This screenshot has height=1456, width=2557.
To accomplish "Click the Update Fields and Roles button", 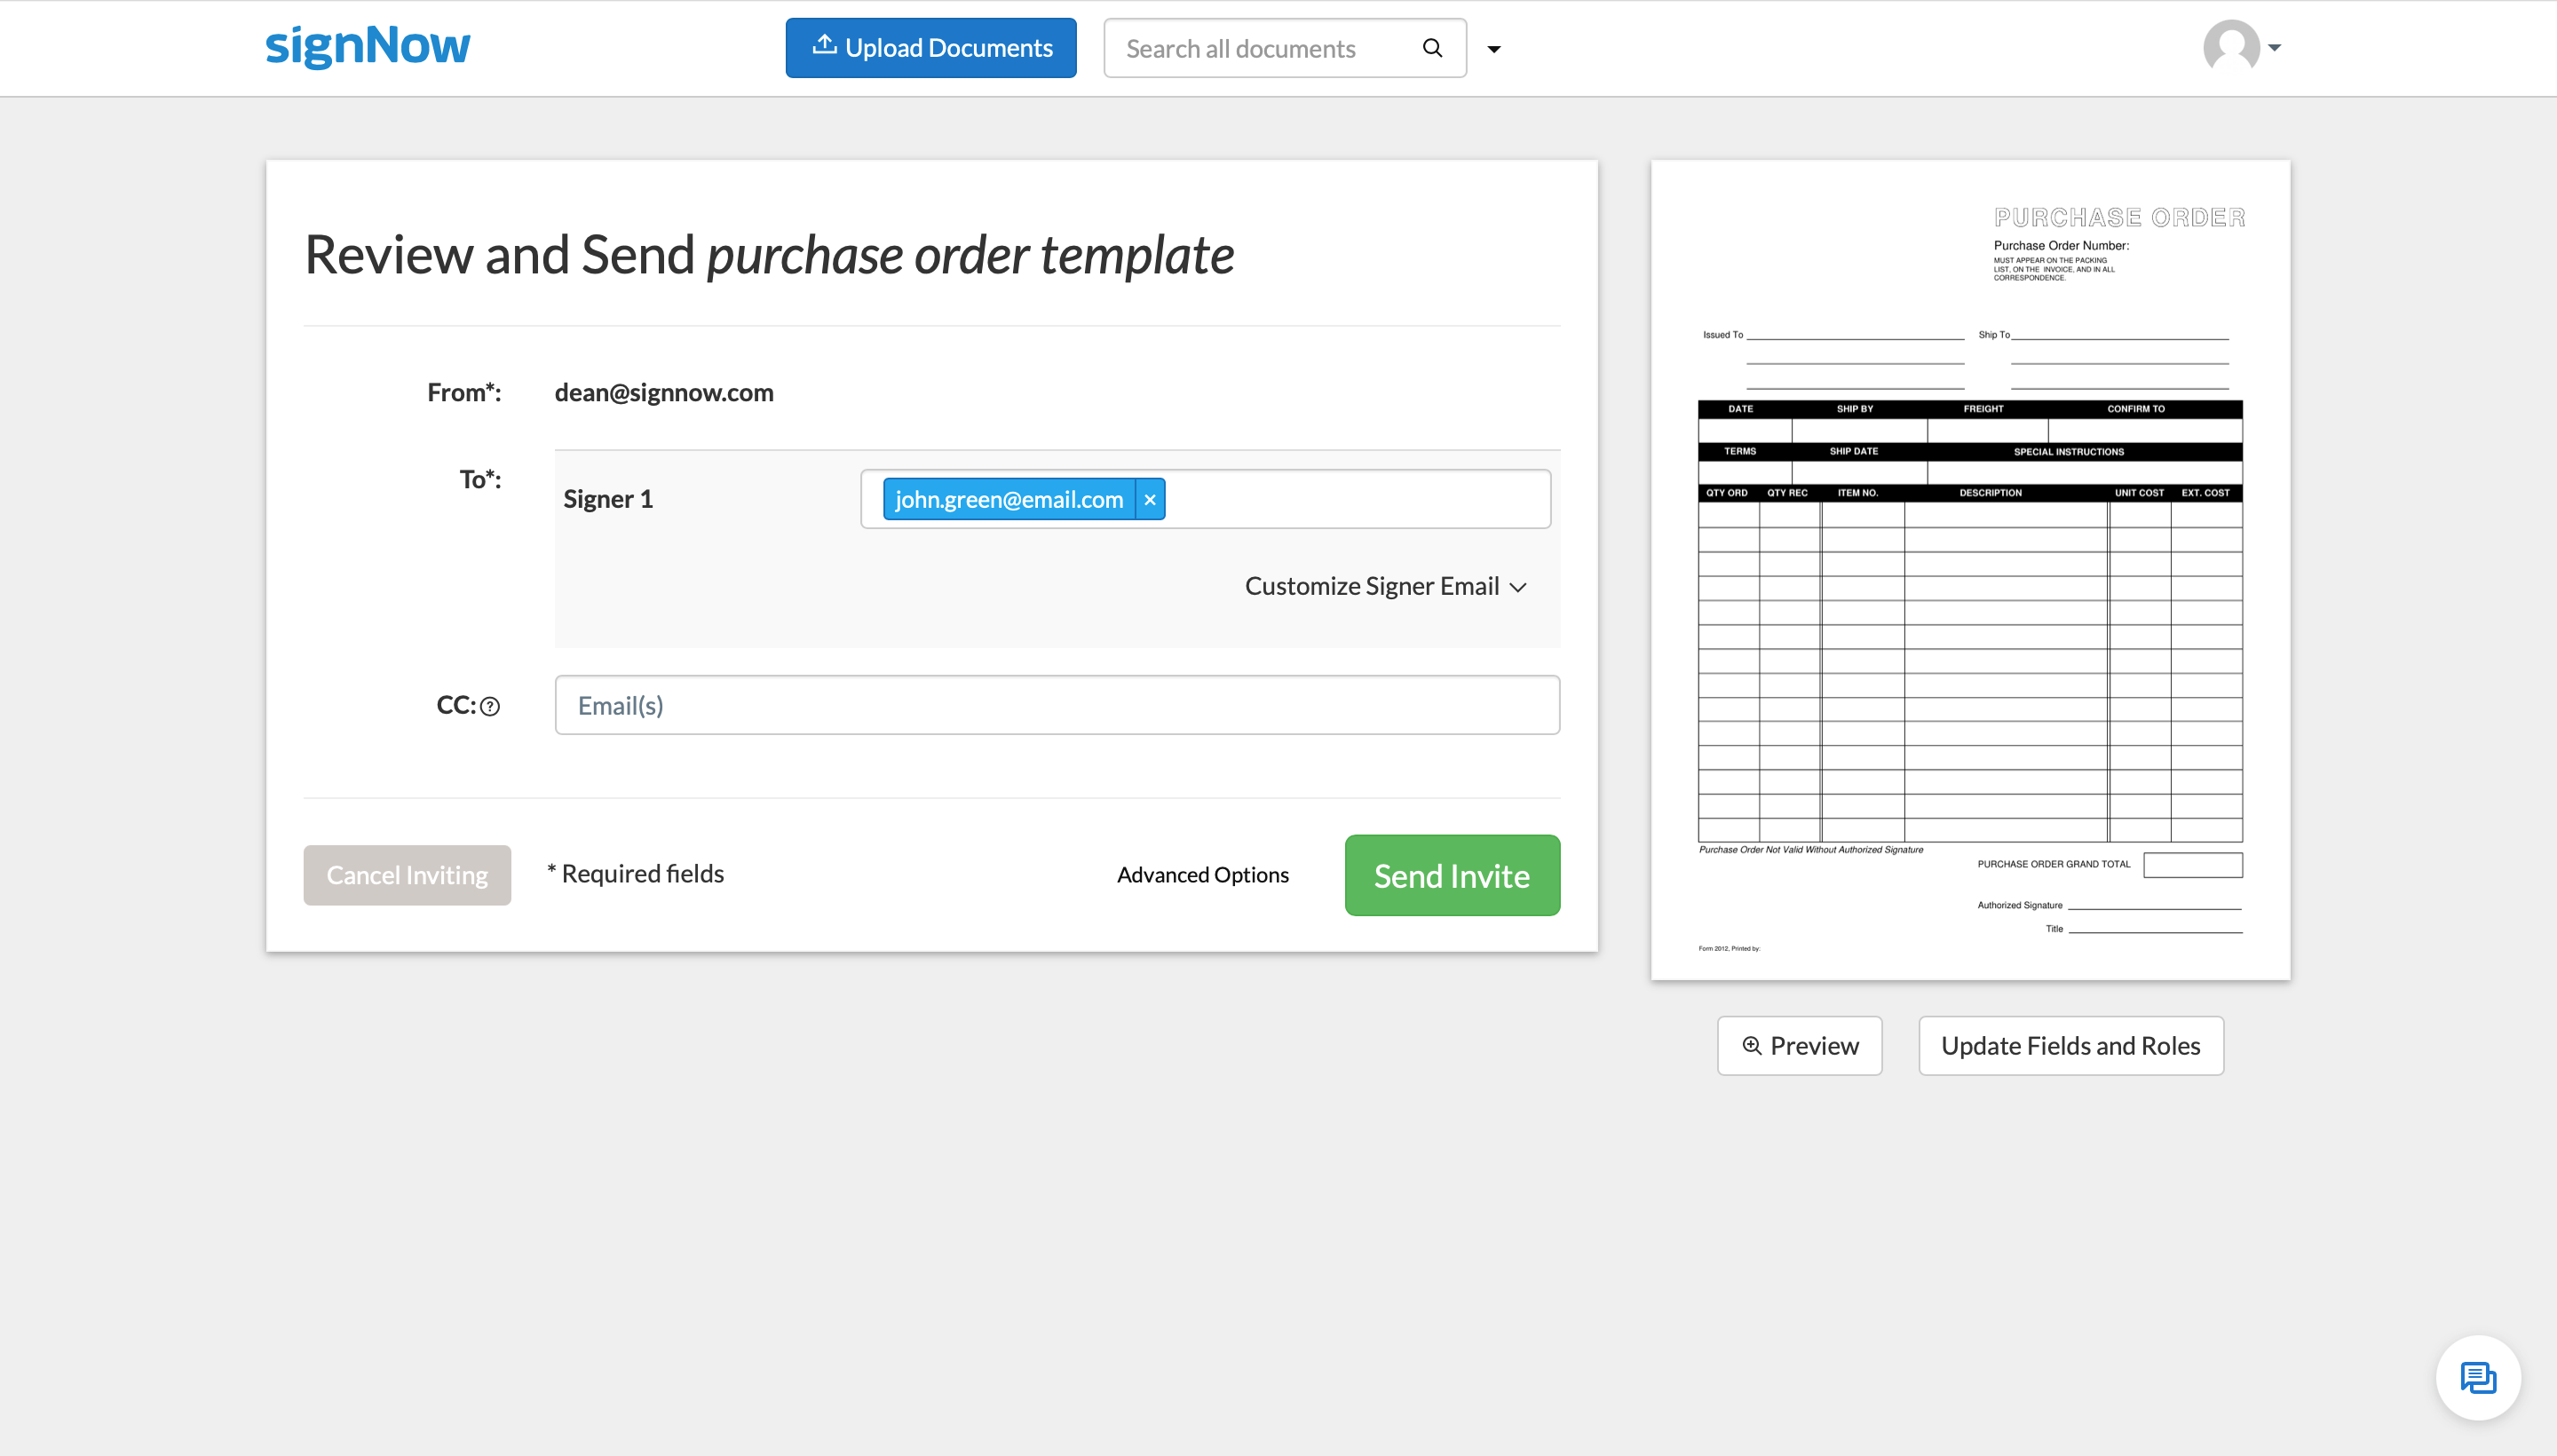I will (2070, 1045).
